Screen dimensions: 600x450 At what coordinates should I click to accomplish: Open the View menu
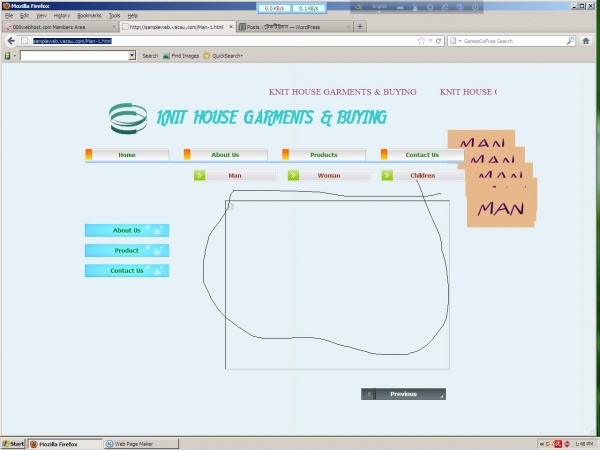click(41, 16)
